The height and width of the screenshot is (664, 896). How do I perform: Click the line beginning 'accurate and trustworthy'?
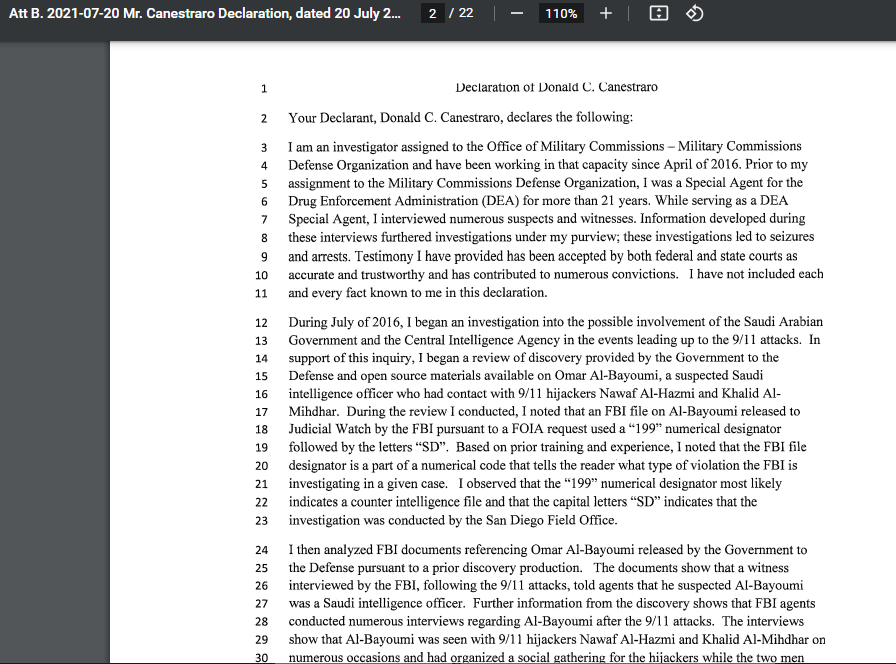click(555, 274)
